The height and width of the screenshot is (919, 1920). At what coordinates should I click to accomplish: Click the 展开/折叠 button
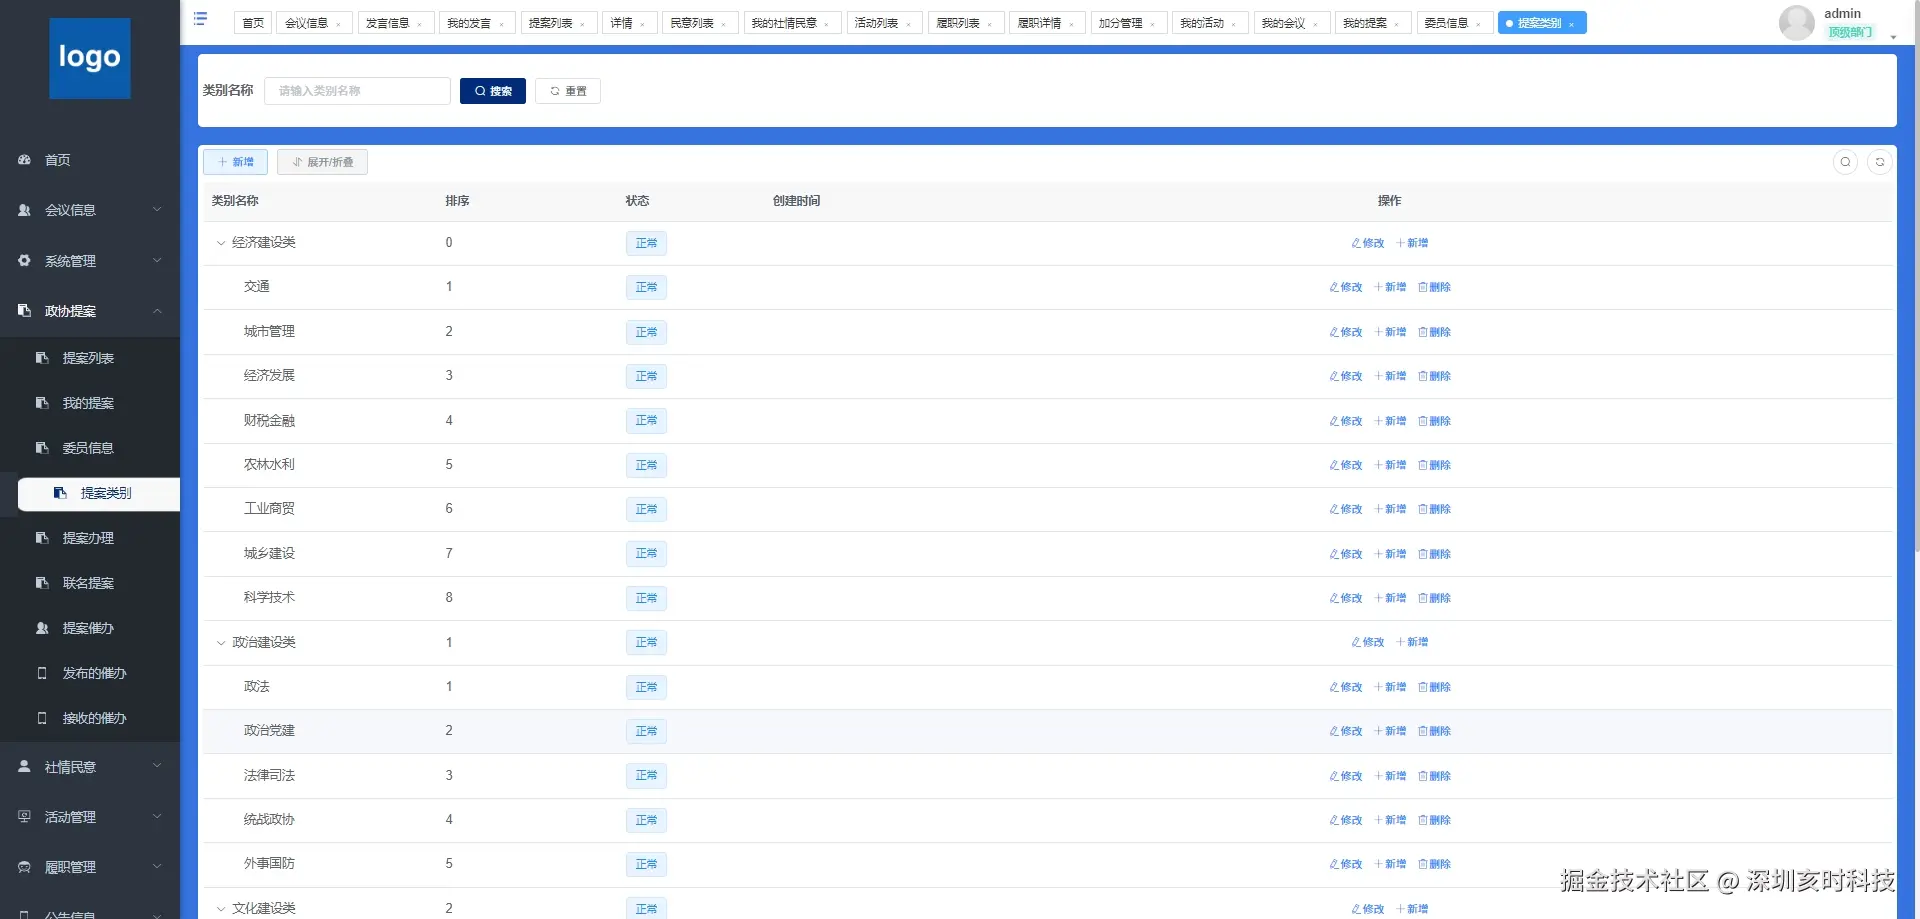coord(322,162)
